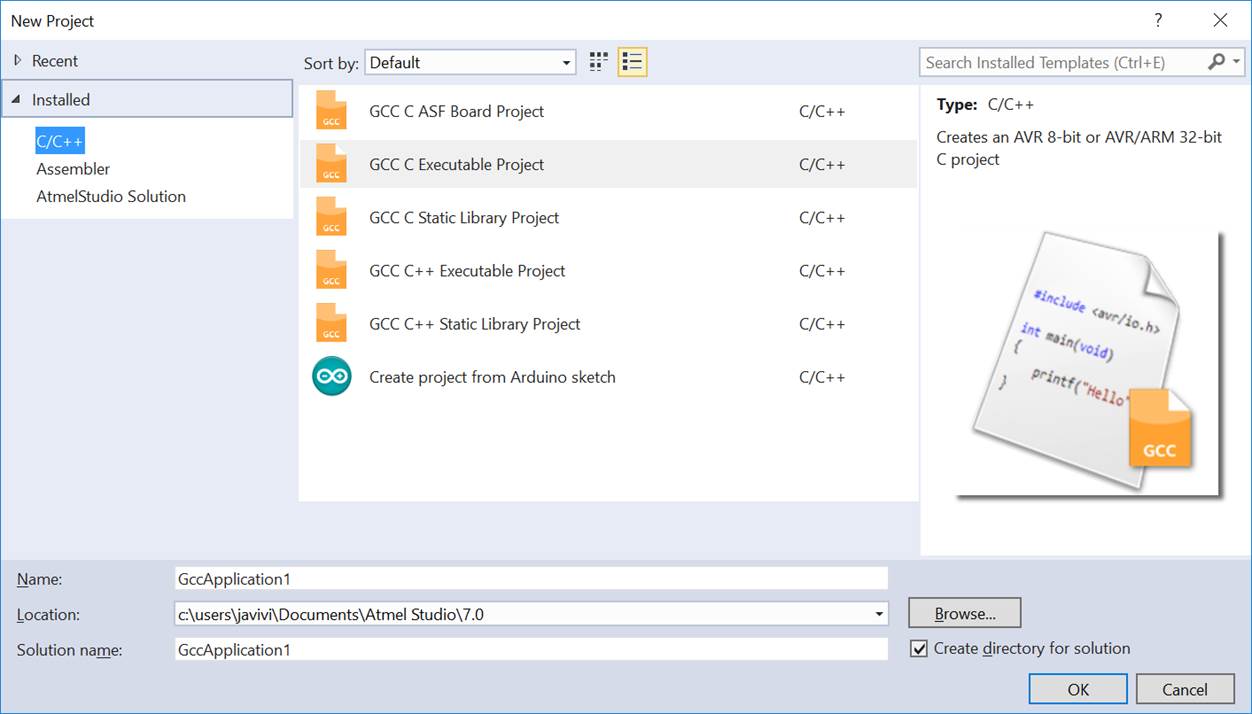The image size is (1252, 714).
Task: Select GCC C ASF Board Project text
Action: [x=456, y=111]
